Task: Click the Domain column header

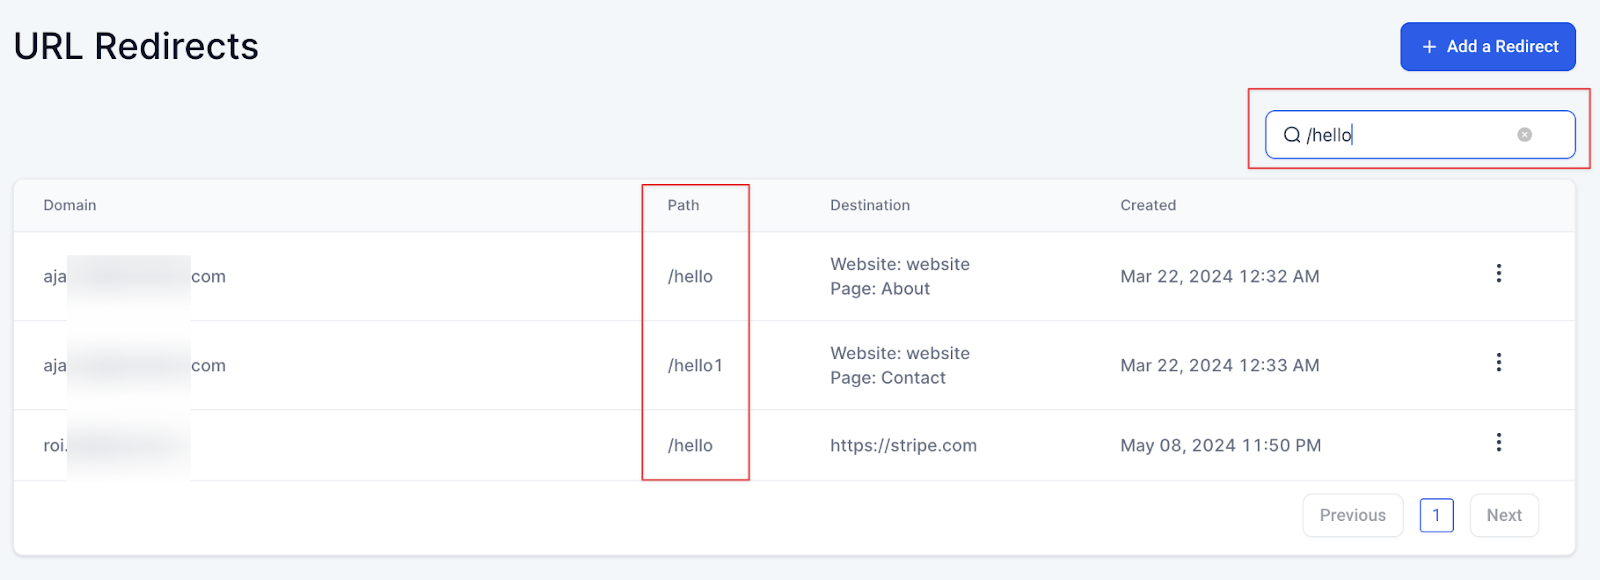Action: tap(70, 205)
